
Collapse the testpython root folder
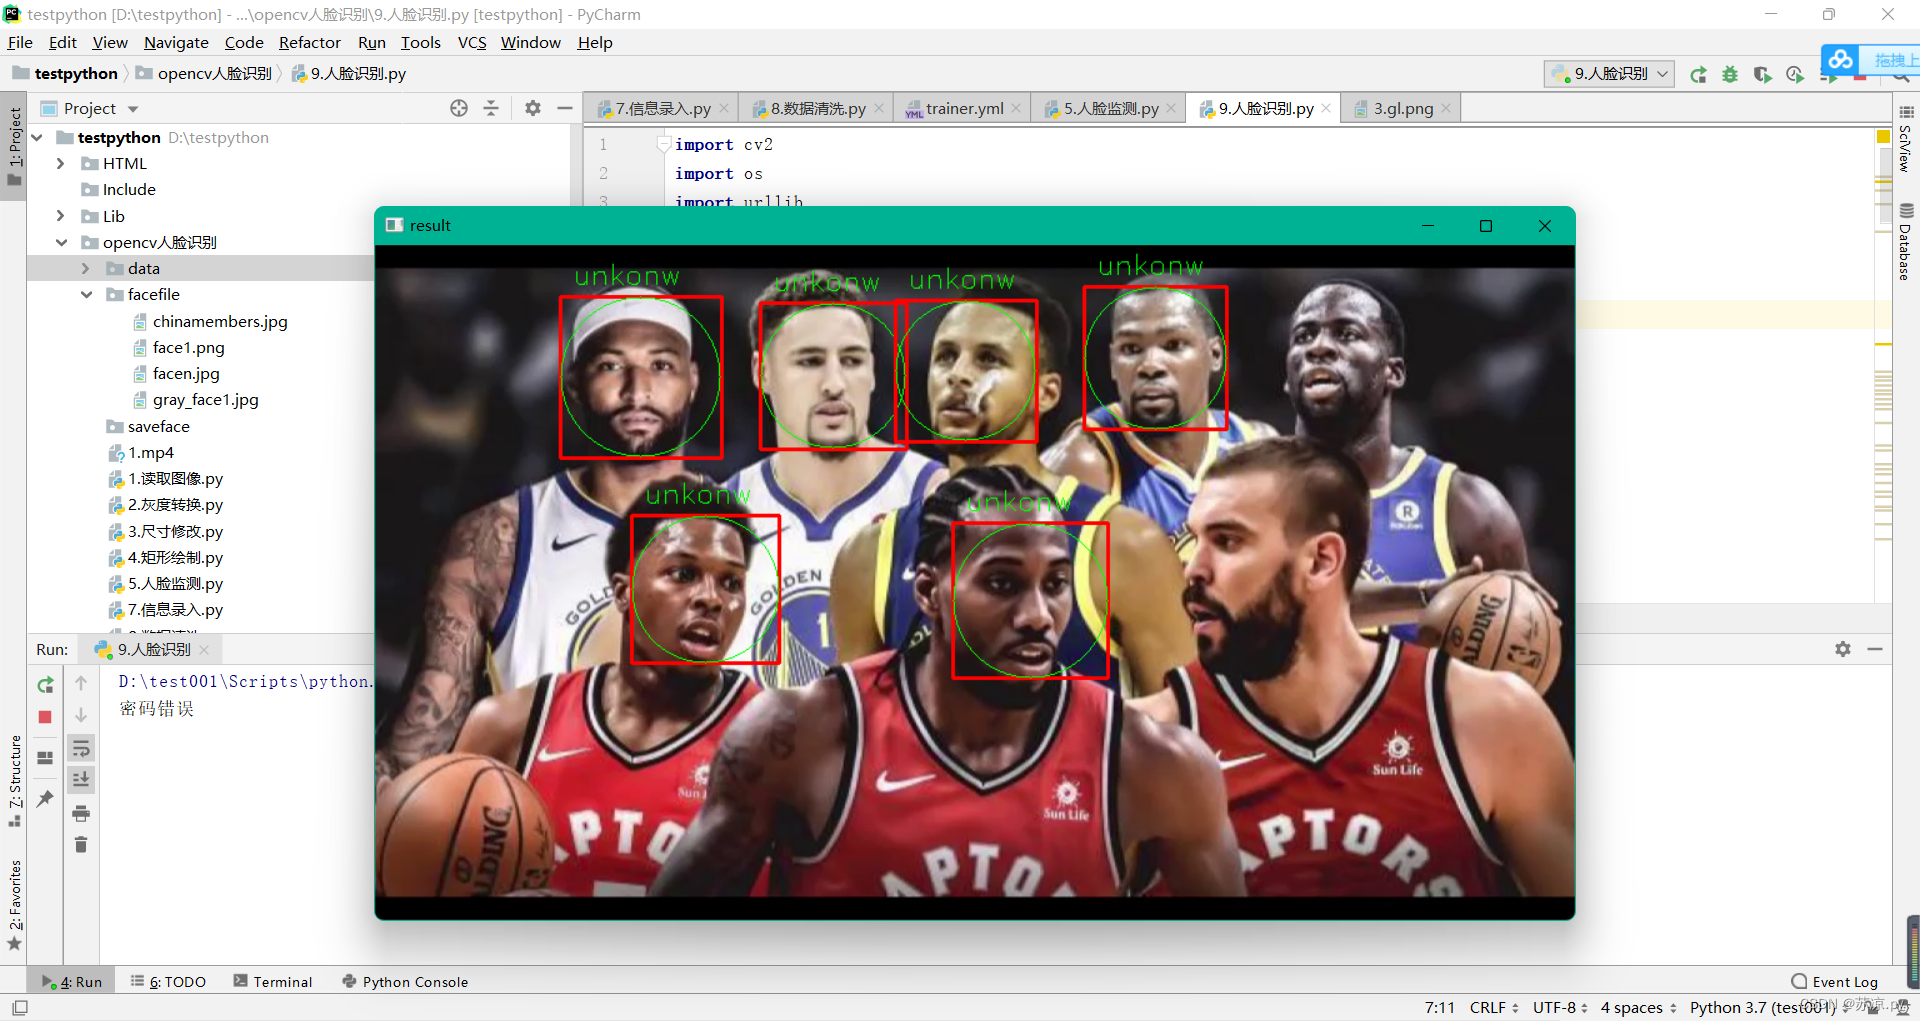[37, 137]
